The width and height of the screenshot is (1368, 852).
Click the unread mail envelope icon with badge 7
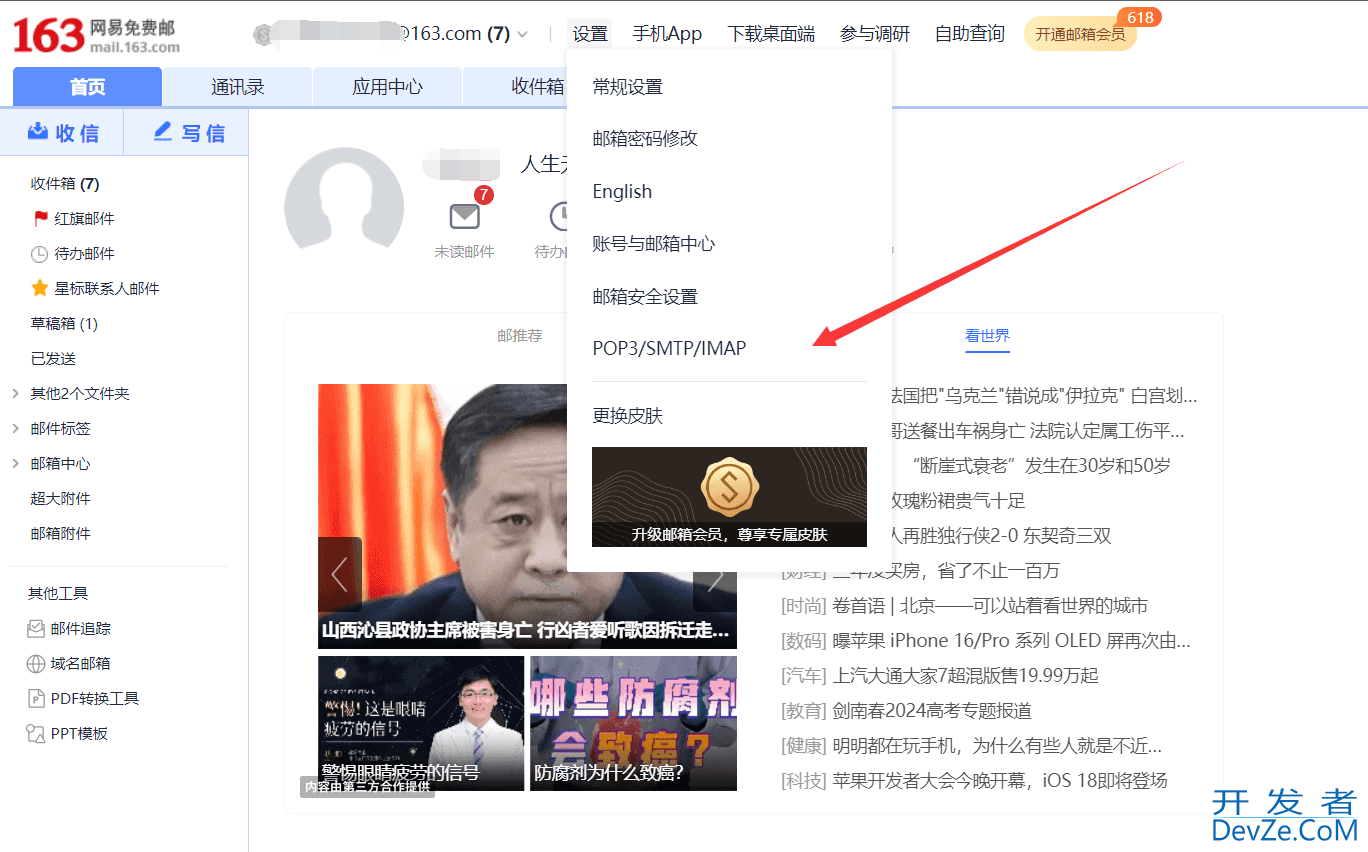tap(464, 216)
